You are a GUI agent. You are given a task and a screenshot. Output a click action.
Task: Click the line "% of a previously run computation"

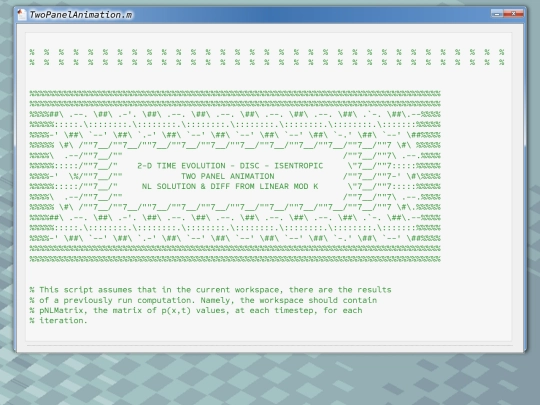203,300
